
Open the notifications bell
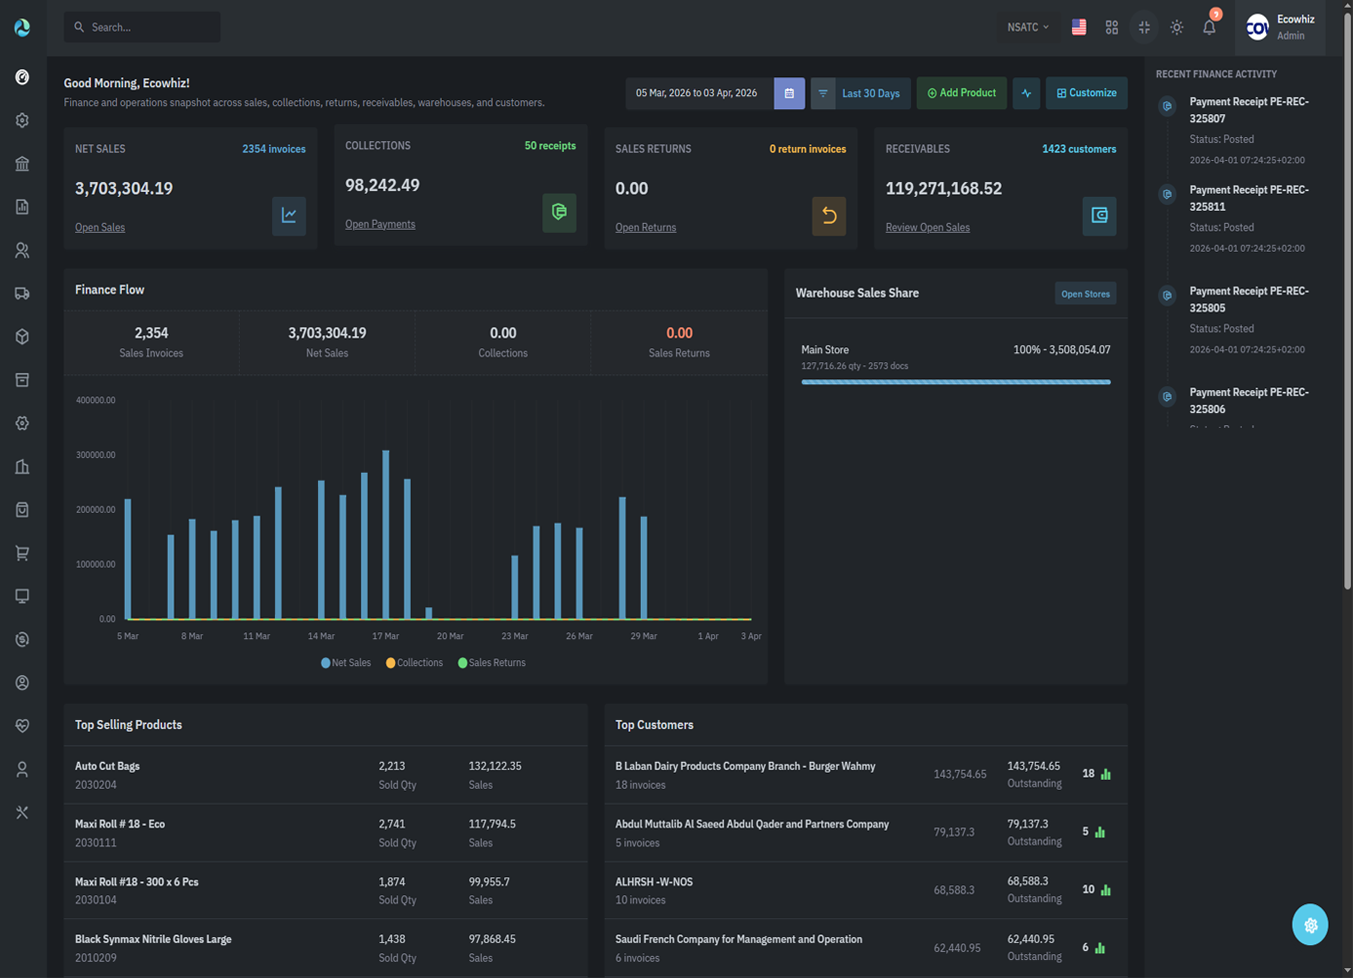(x=1209, y=28)
